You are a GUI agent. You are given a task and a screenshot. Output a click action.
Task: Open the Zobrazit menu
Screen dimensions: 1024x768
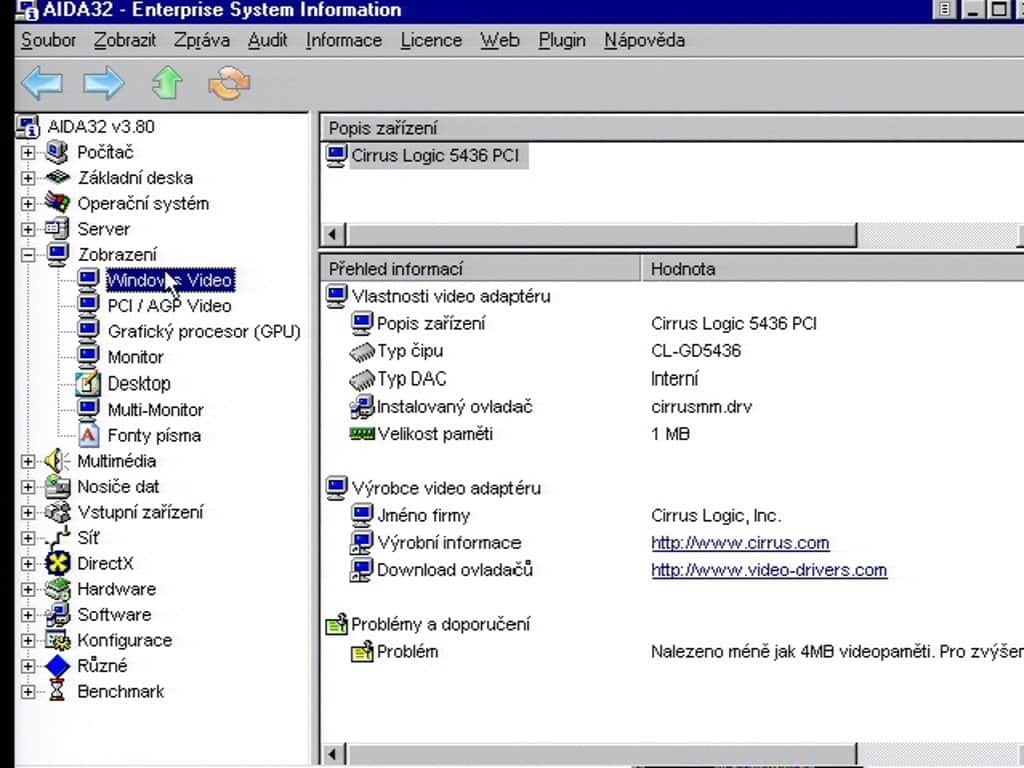(125, 40)
